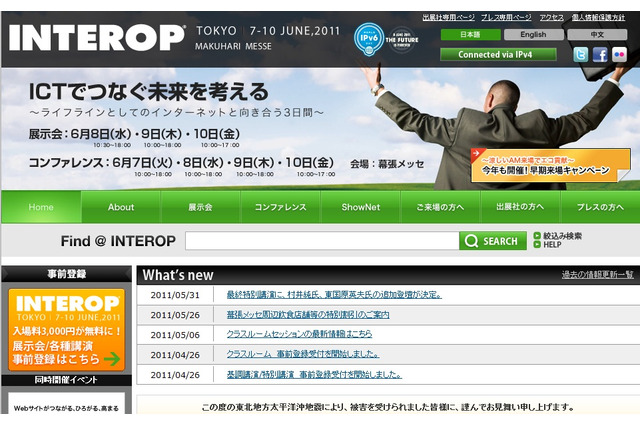Open 個人情報保護方針 top link
Image resolution: width=640 pixels, height=426 pixels.
tap(598, 17)
